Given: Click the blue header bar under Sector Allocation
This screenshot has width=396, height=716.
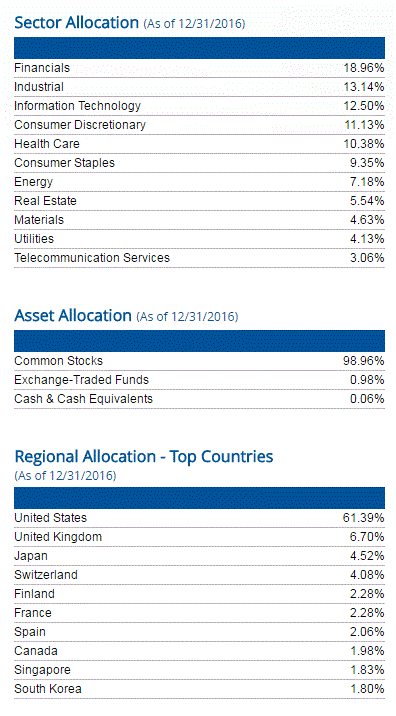Looking at the screenshot, I should pos(199,48).
